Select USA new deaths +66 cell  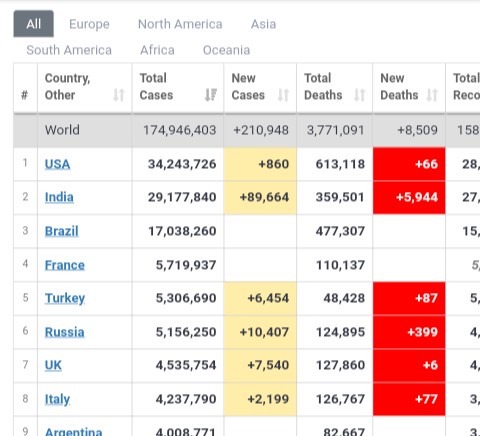(409, 164)
